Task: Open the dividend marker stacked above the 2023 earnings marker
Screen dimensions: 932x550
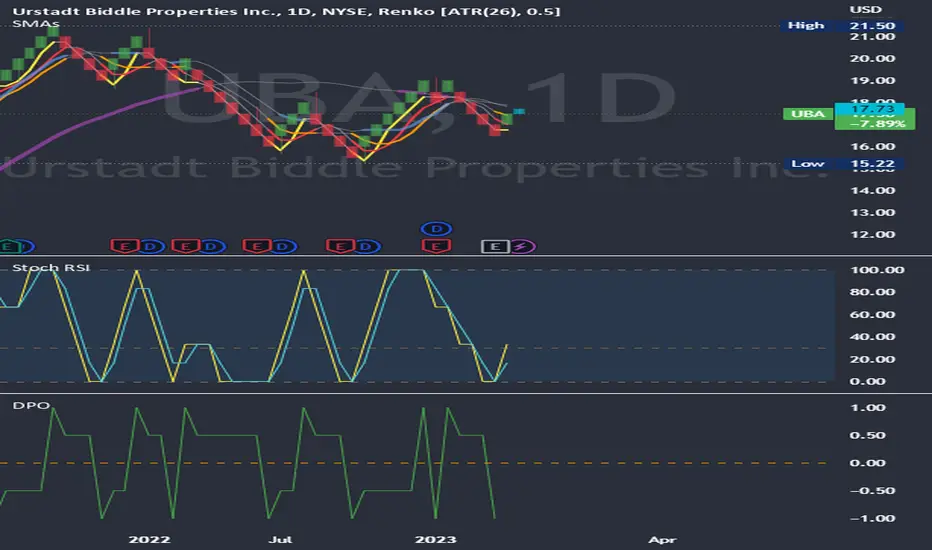Action: [x=436, y=228]
